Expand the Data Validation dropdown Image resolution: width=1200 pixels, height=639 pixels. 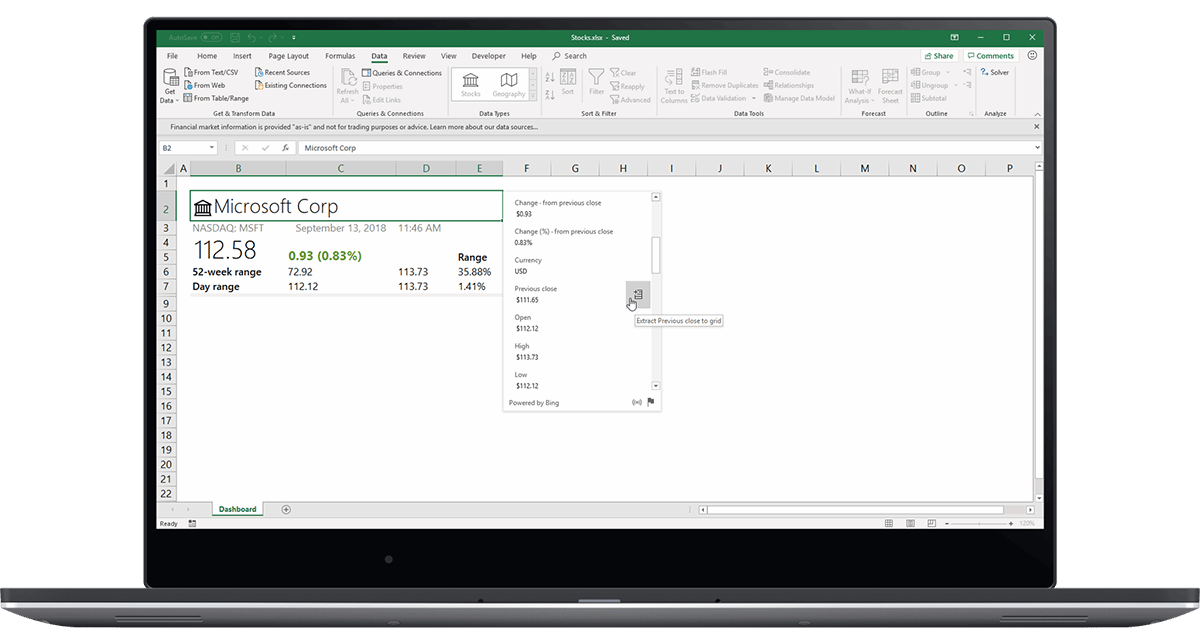point(753,97)
